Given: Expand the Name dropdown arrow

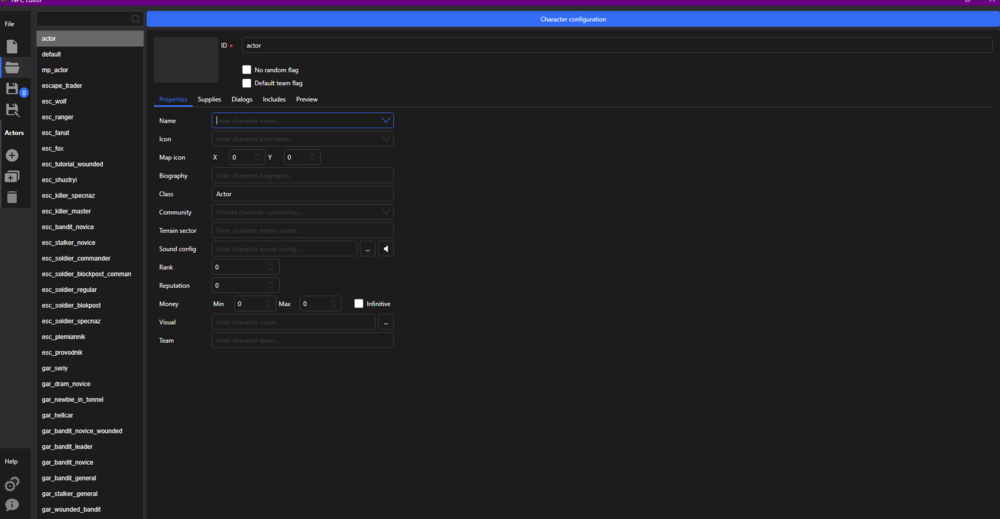Looking at the screenshot, I should [386, 121].
